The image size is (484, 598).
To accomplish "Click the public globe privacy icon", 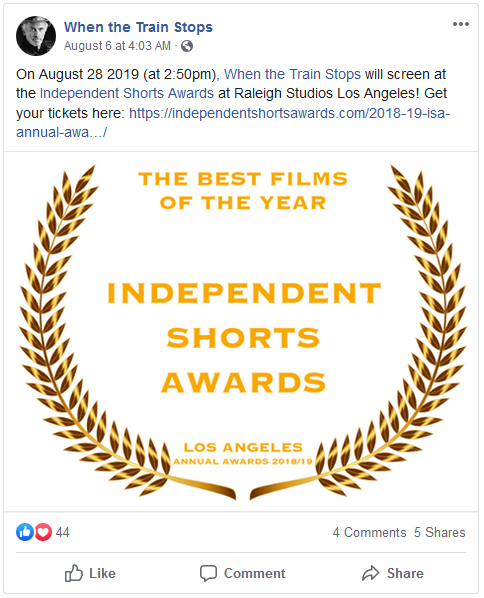I will 187,46.
